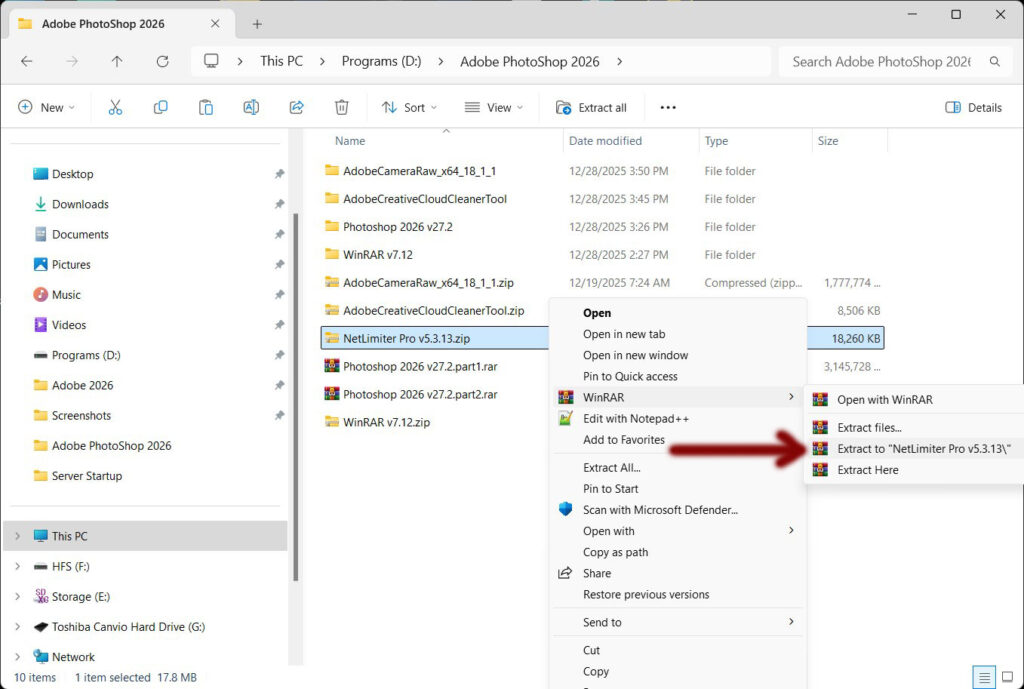Expand the This PC tree node
1024x689 pixels.
[17, 536]
